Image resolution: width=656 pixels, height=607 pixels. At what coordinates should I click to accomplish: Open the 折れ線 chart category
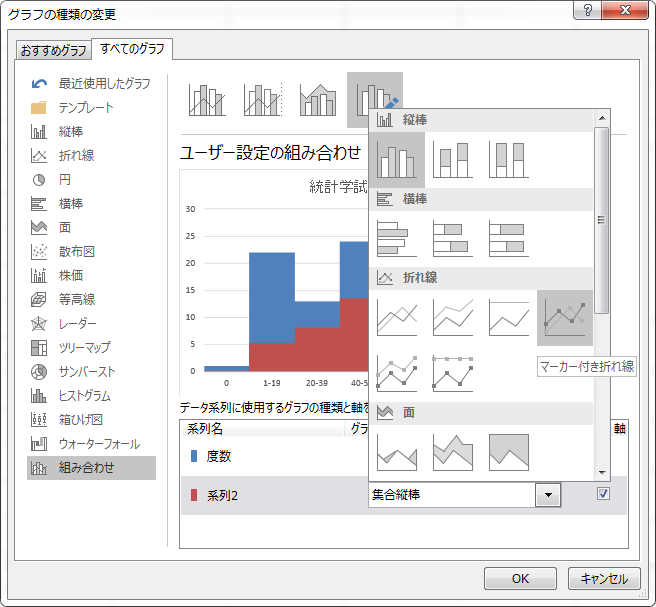tap(91, 156)
